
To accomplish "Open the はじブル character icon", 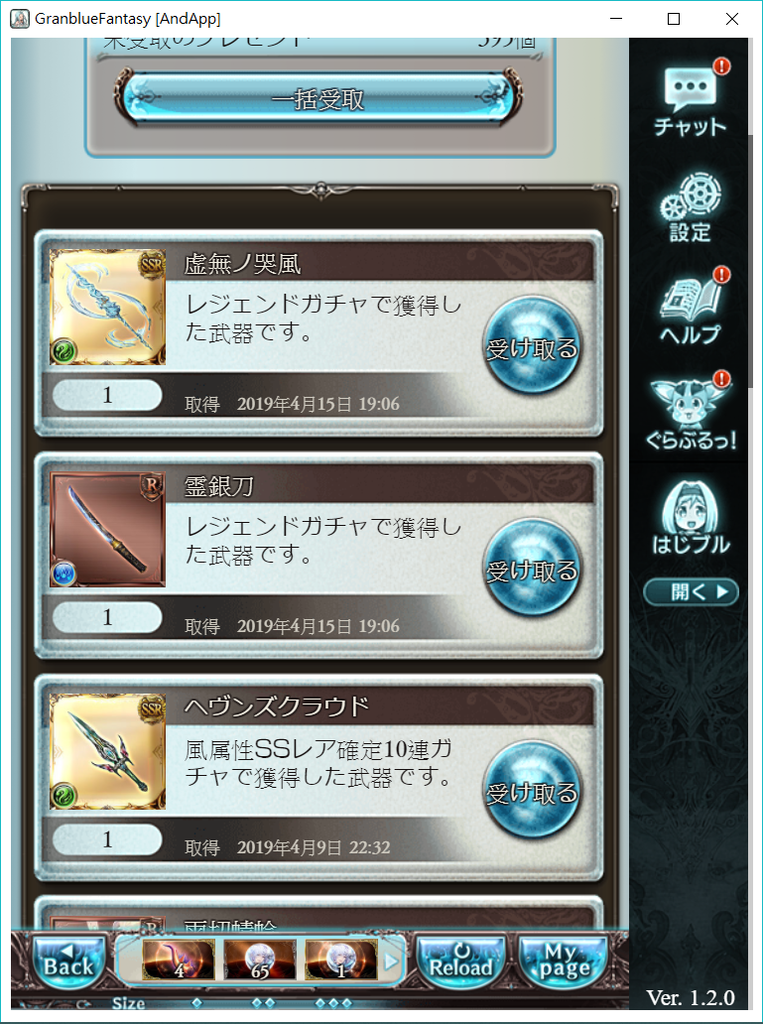I will click(x=691, y=517).
